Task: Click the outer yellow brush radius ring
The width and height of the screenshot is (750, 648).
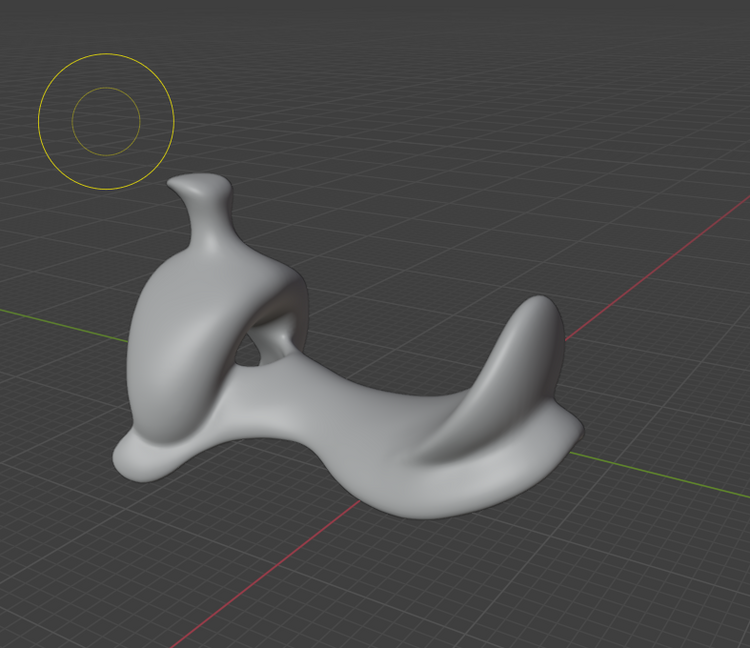Action: [106, 54]
